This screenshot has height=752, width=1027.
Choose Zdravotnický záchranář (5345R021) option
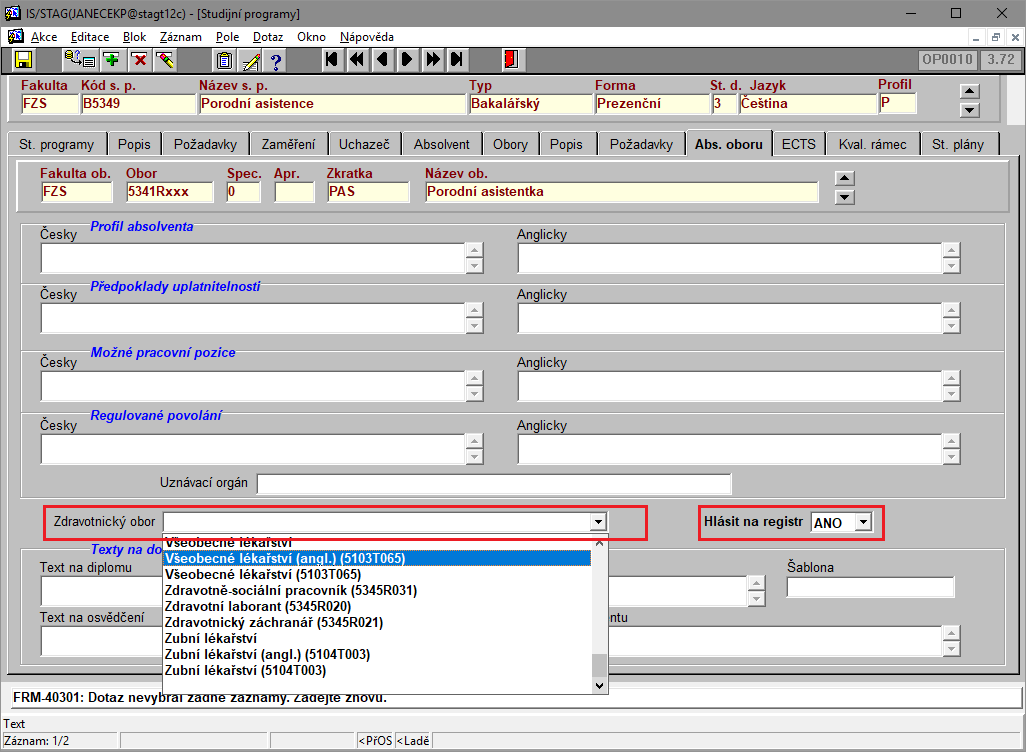click(x=377, y=622)
